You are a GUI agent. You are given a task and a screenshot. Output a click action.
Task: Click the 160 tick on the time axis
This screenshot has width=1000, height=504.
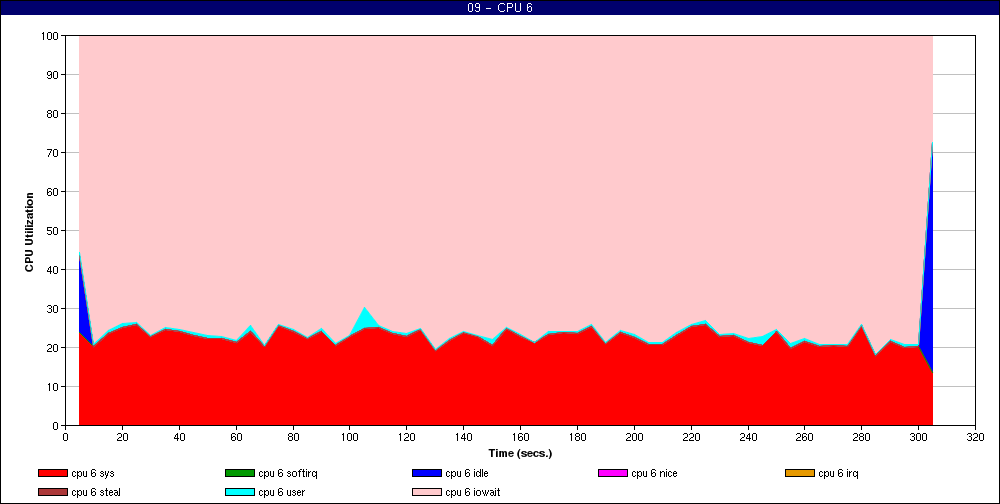point(520,437)
